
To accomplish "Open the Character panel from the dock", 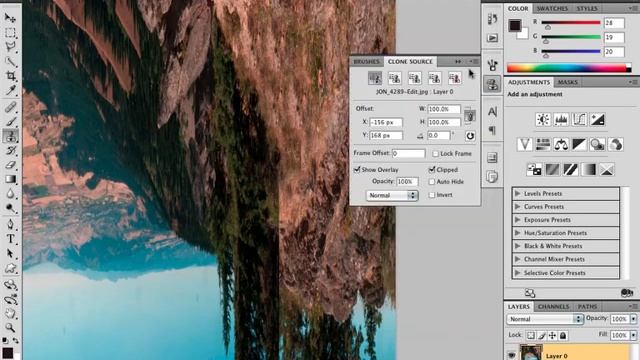I will coord(492,111).
